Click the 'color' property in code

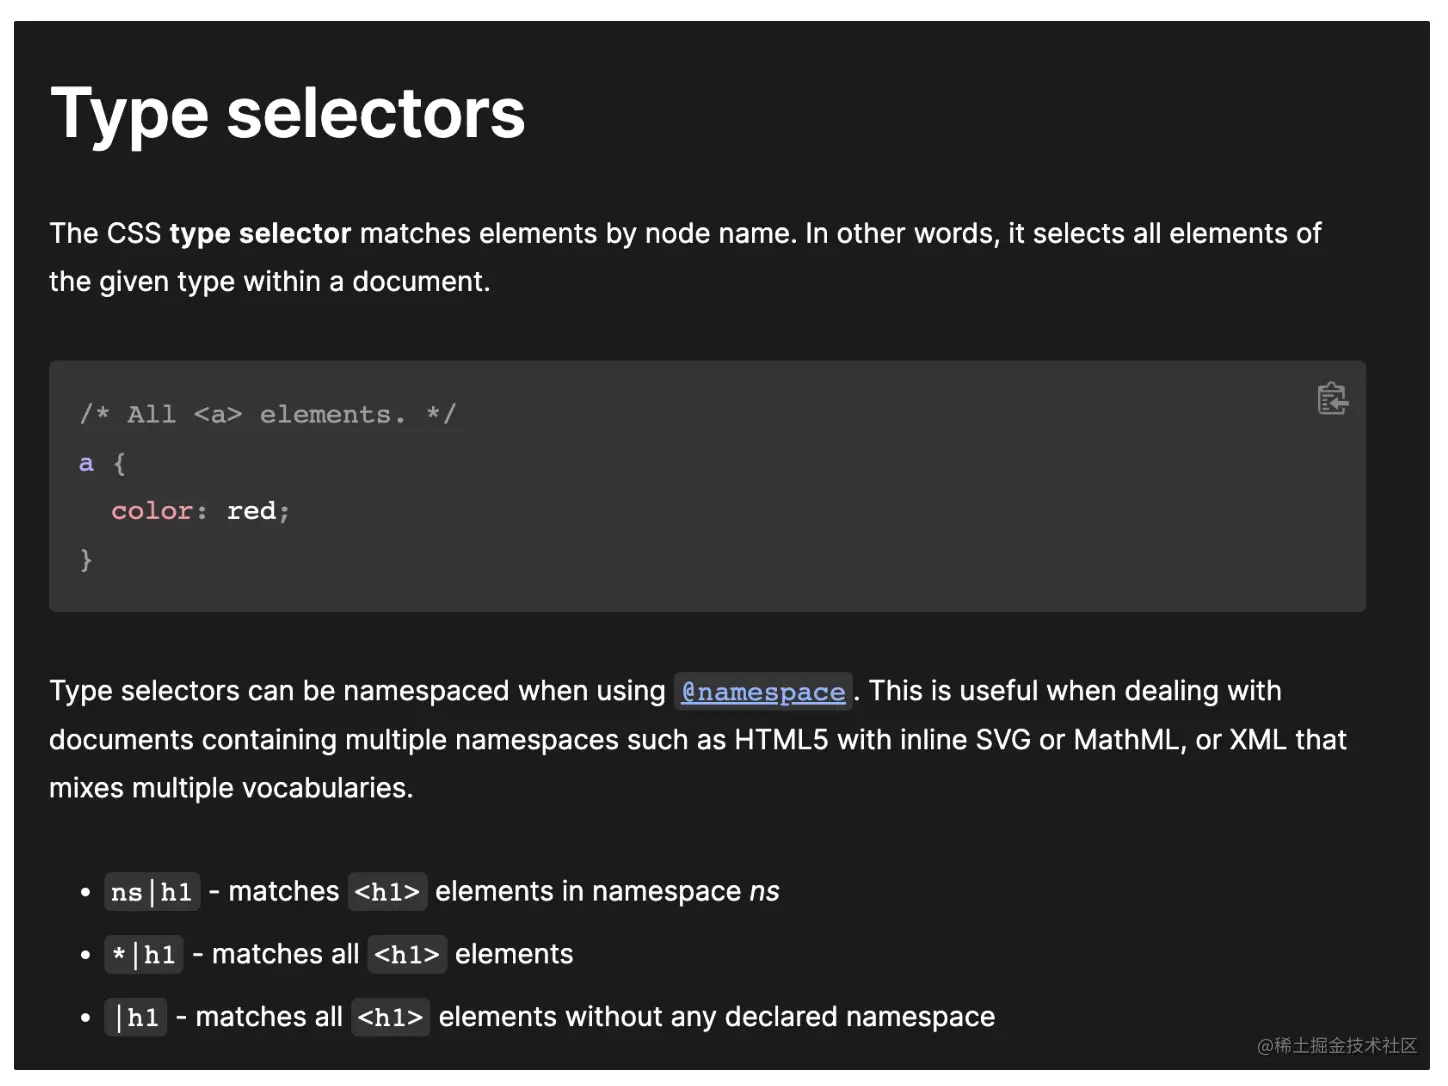click(x=152, y=511)
